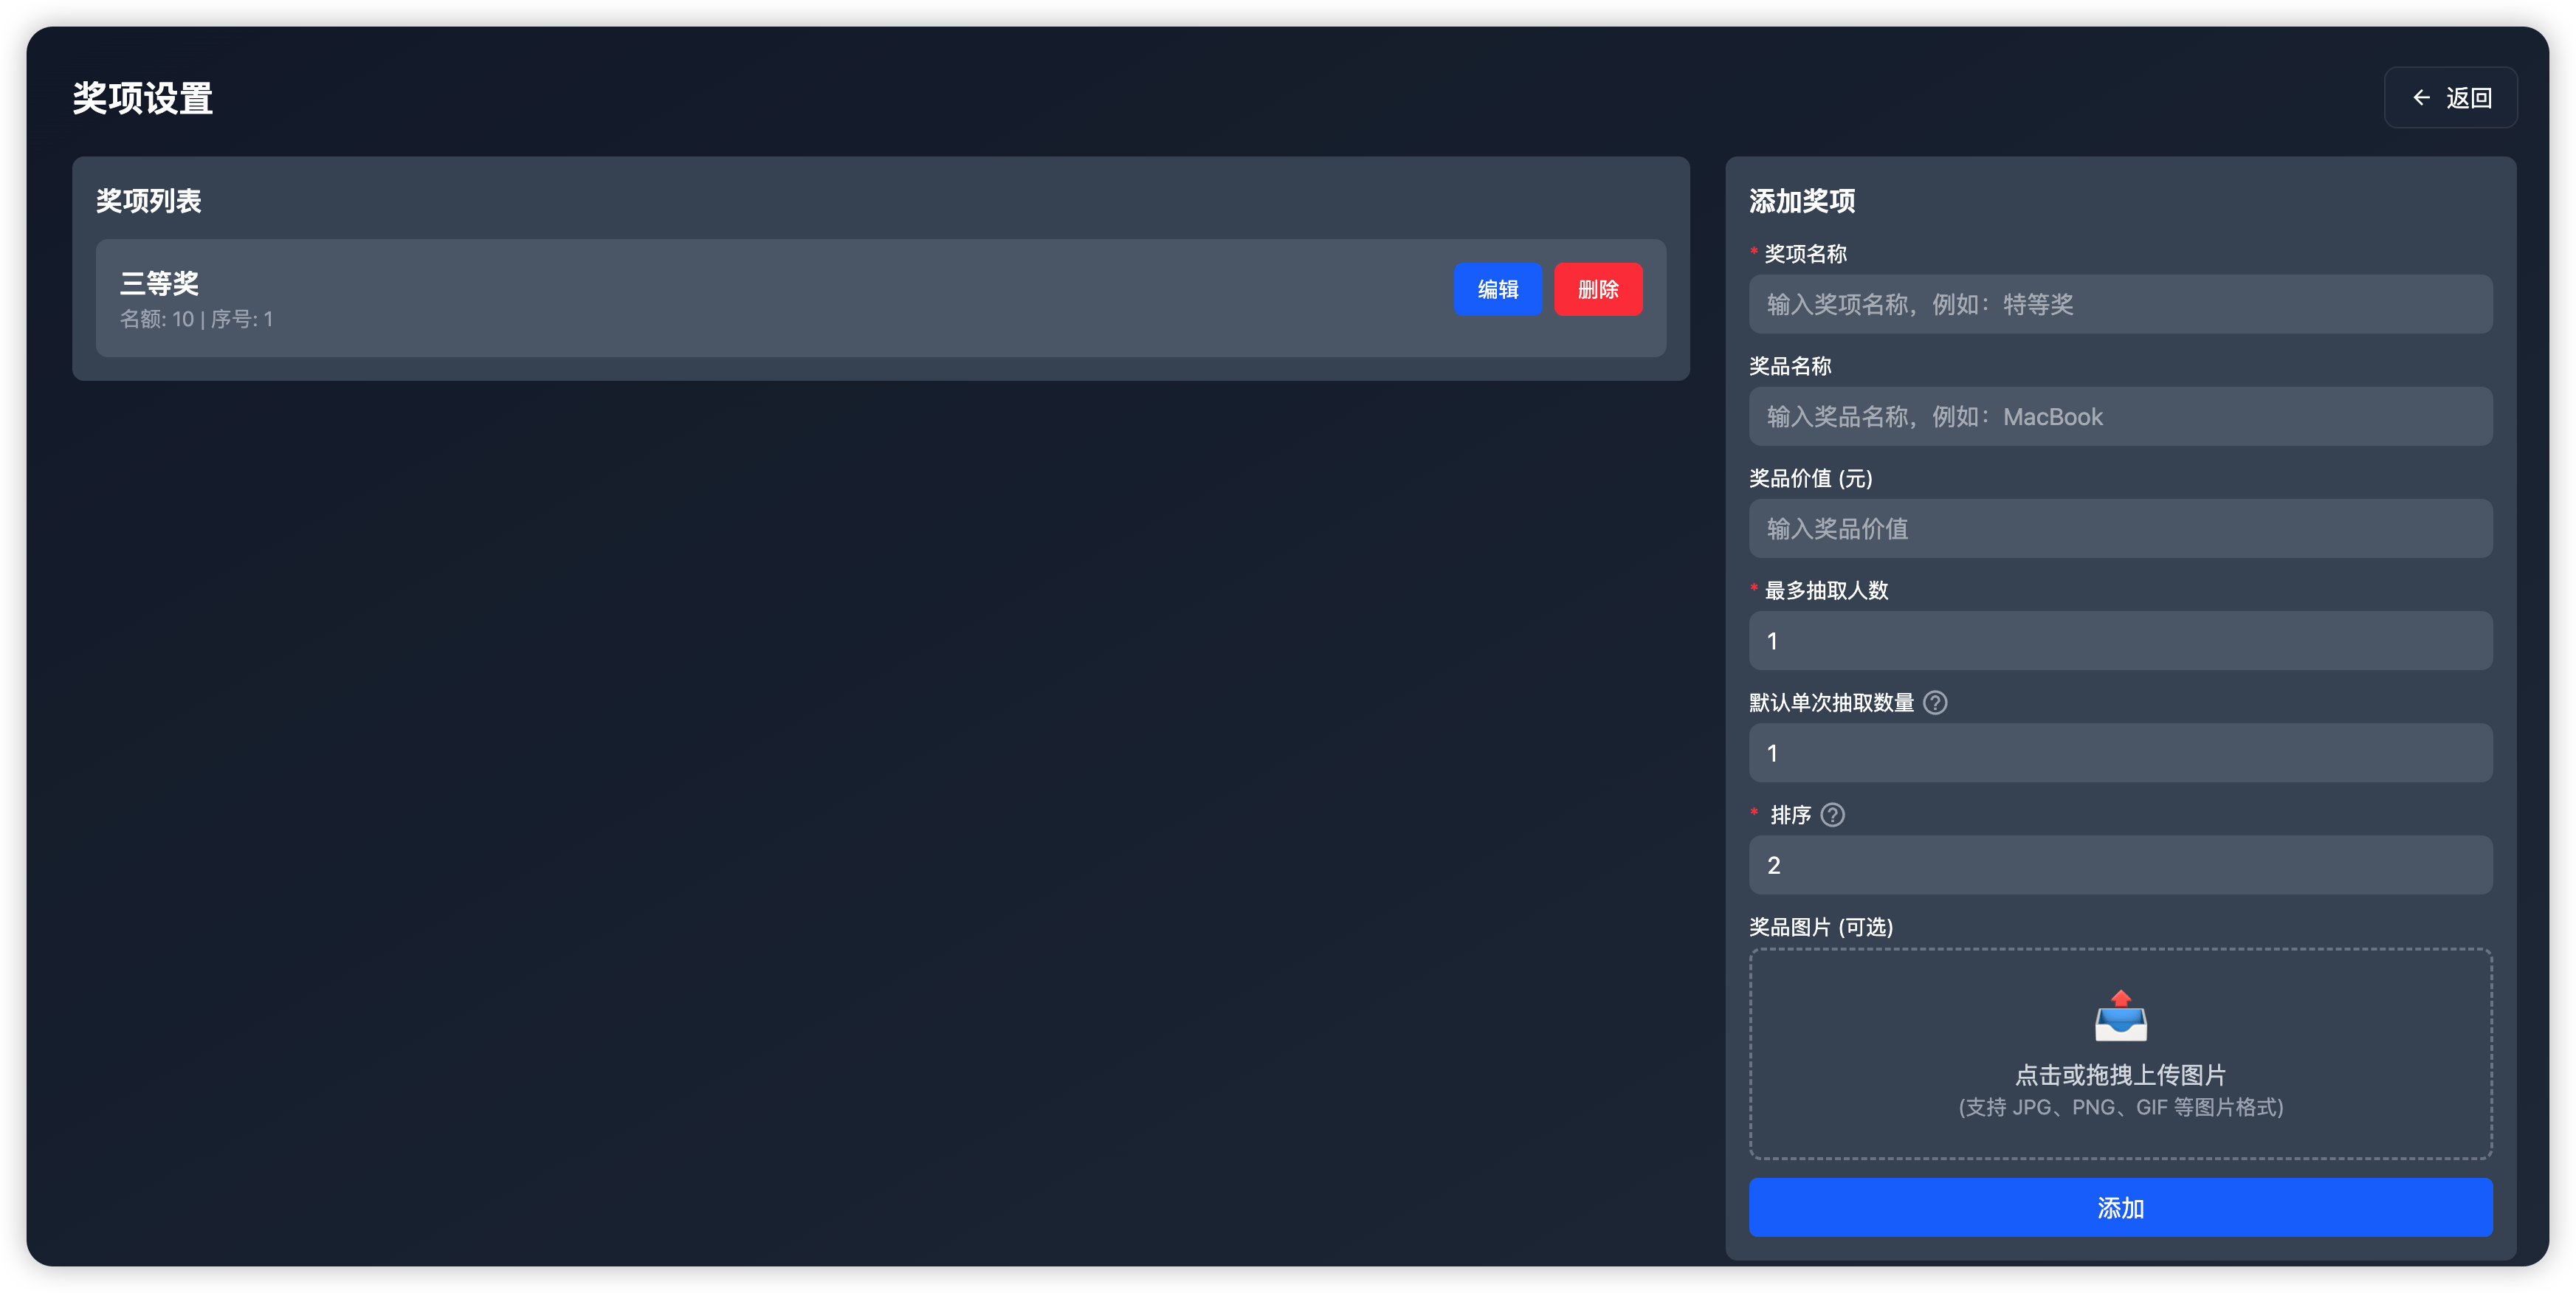2576x1293 pixels.
Task: Click the 删除 button for 三等奖
Action: [x=1598, y=289]
